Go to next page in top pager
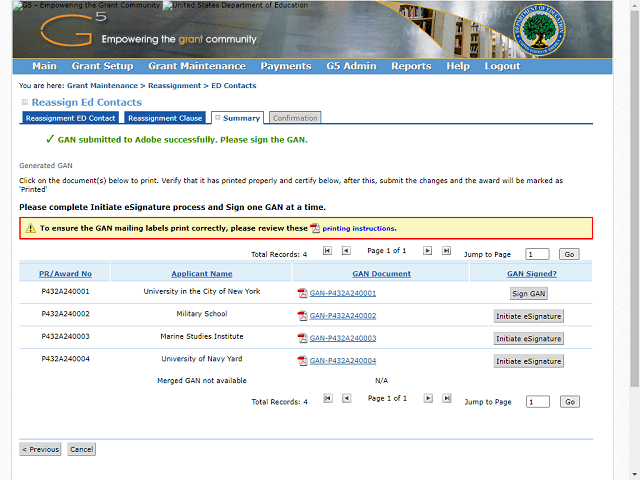The width and height of the screenshot is (640, 480). pos(428,251)
